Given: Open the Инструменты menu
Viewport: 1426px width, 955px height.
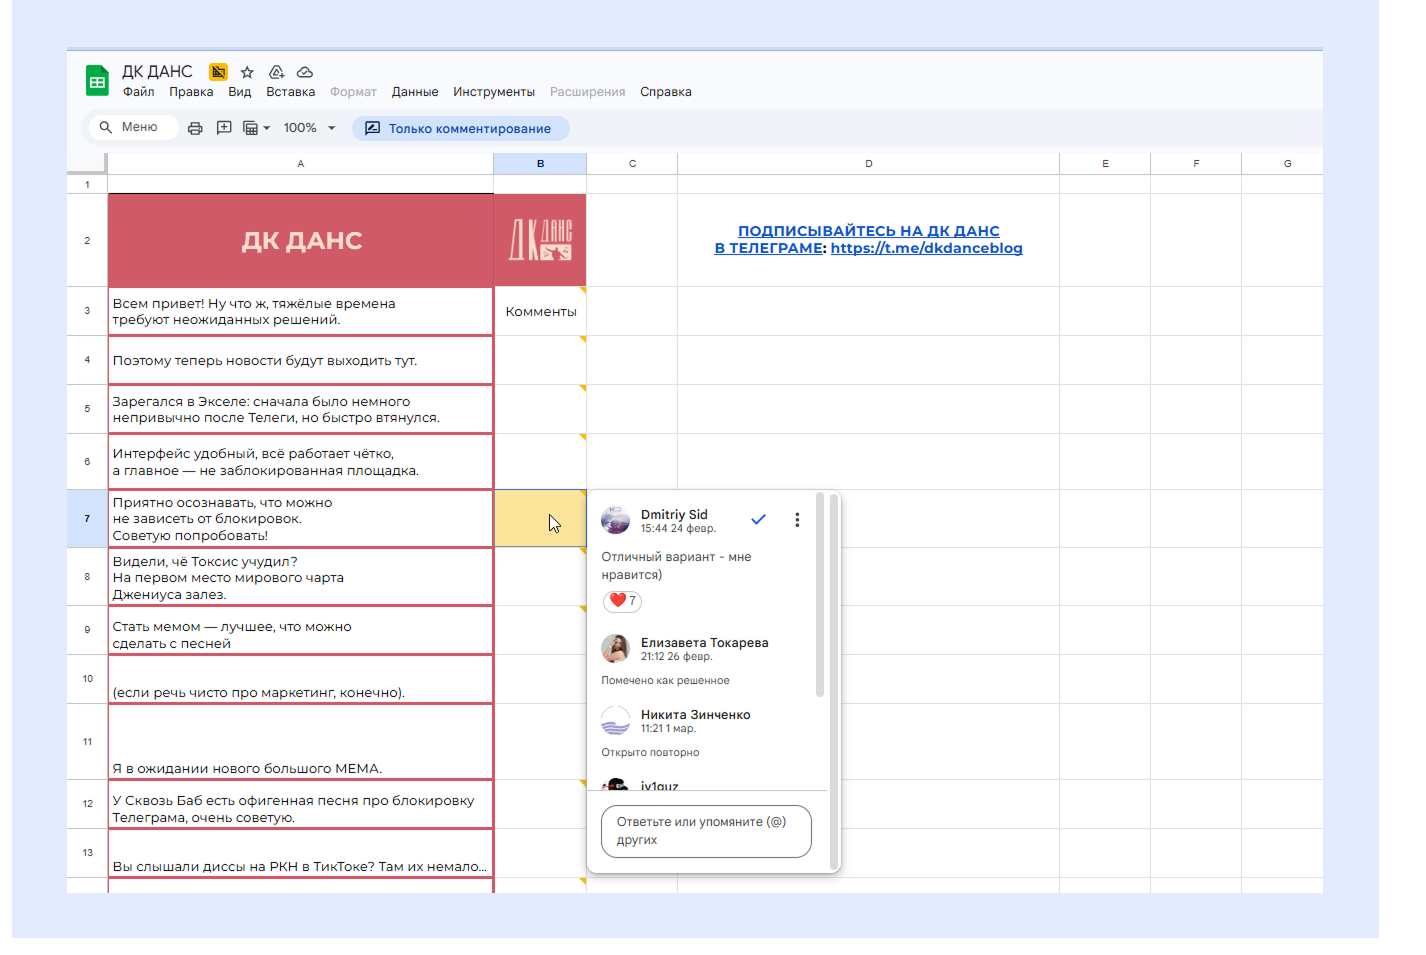Looking at the screenshot, I should (494, 92).
